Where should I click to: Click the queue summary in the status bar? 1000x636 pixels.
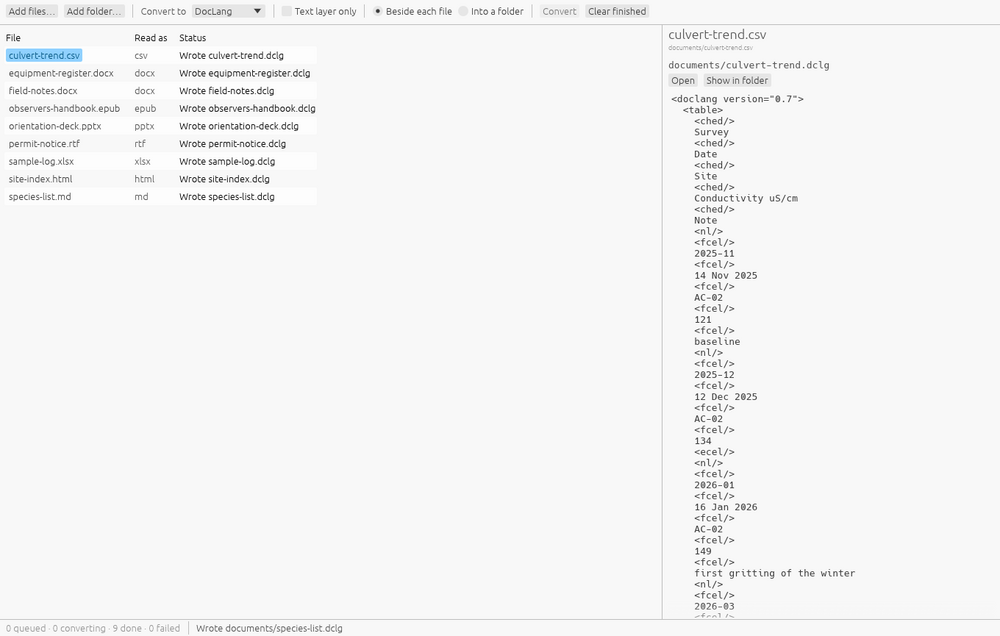click(92, 628)
